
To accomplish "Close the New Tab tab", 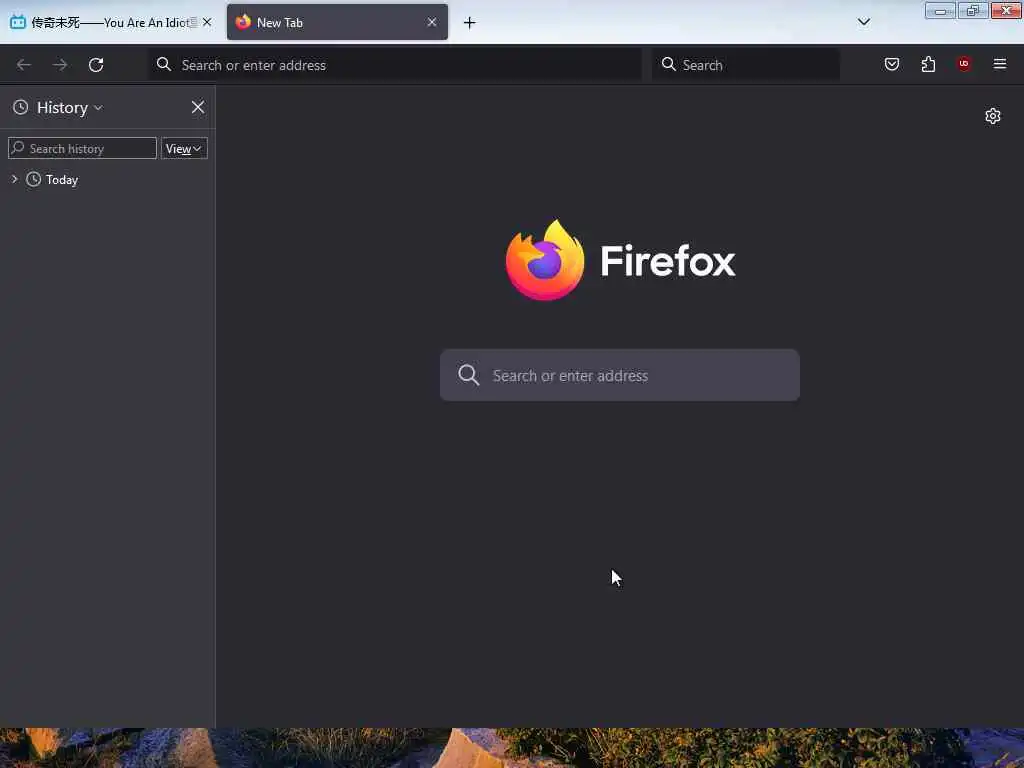I will click(432, 22).
